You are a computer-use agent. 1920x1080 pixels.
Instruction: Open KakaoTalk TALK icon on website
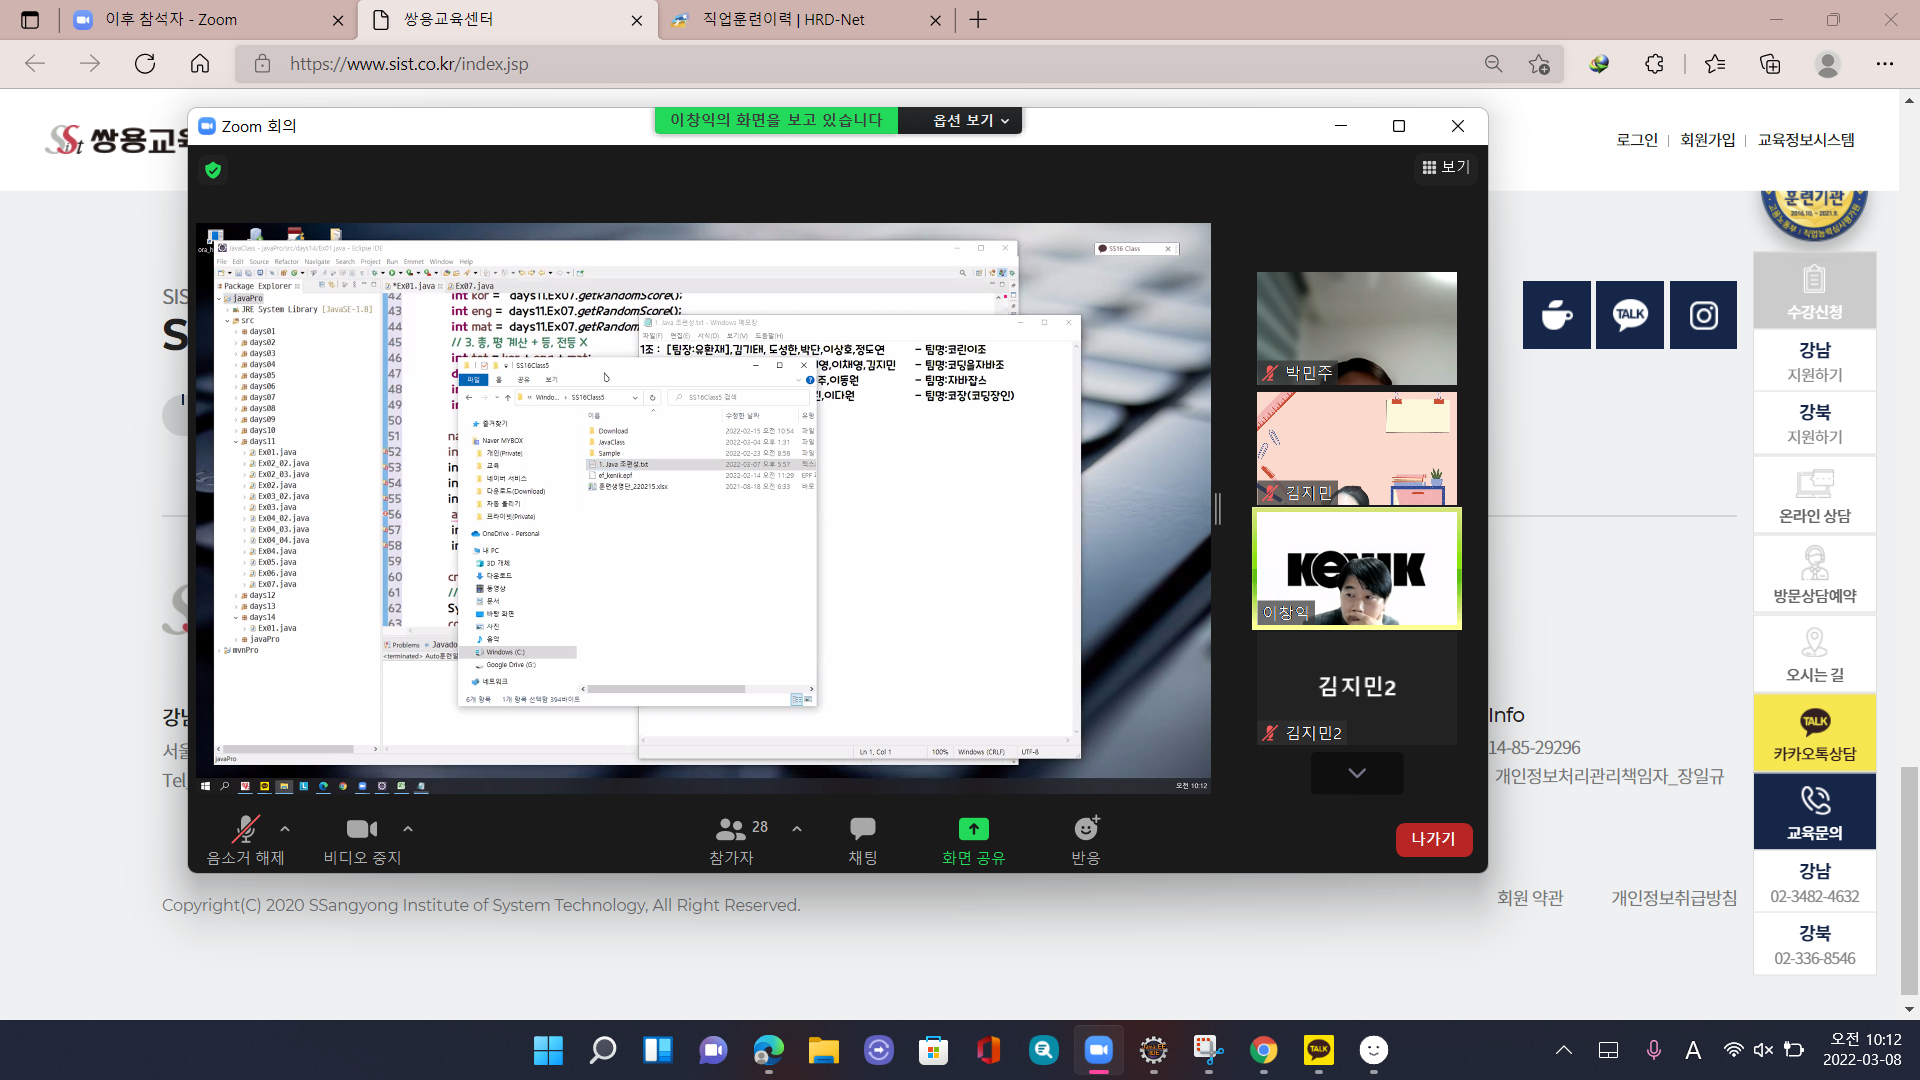1630,315
